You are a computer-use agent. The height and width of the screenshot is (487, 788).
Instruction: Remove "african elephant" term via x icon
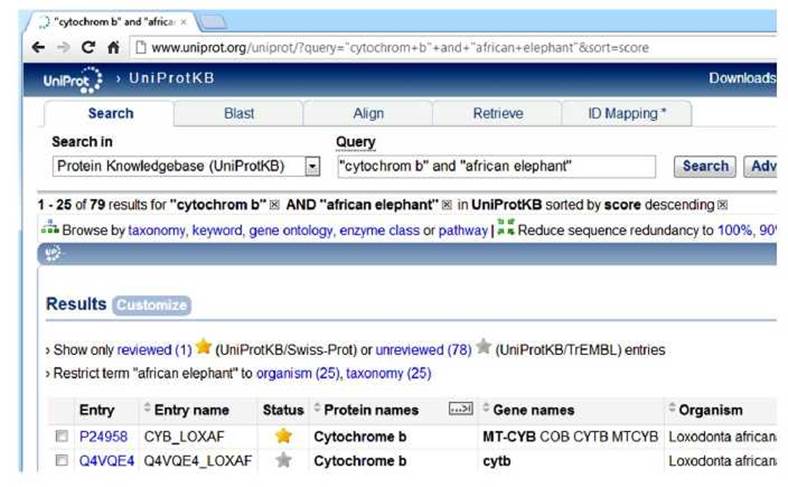click(x=446, y=205)
